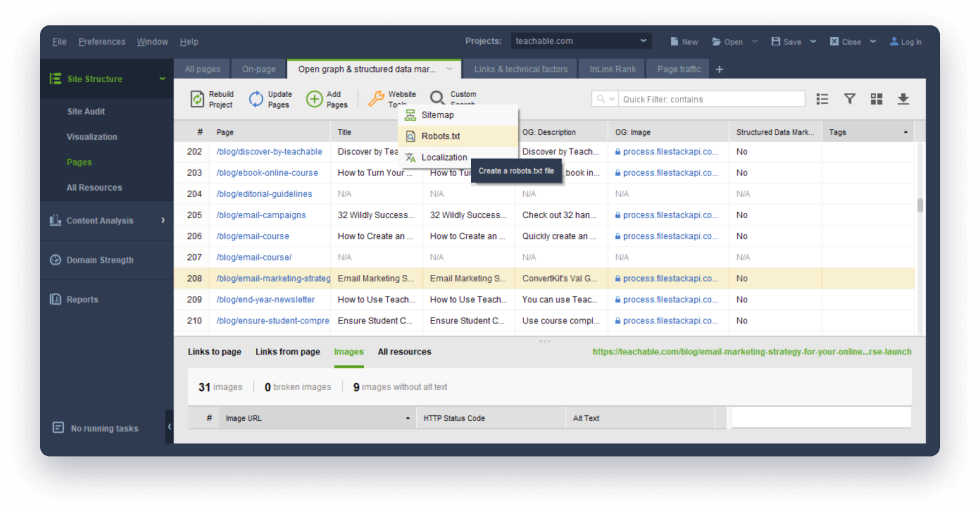980x512 pixels.
Task: Go to All Resources in sidebar
Action: coord(94,187)
